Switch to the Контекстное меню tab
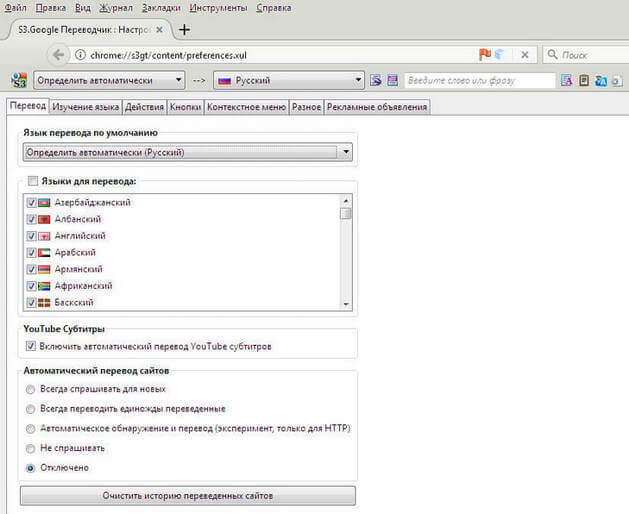Viewport: 629px width, 514px height. pyautogui.click(x=247, y=107)
